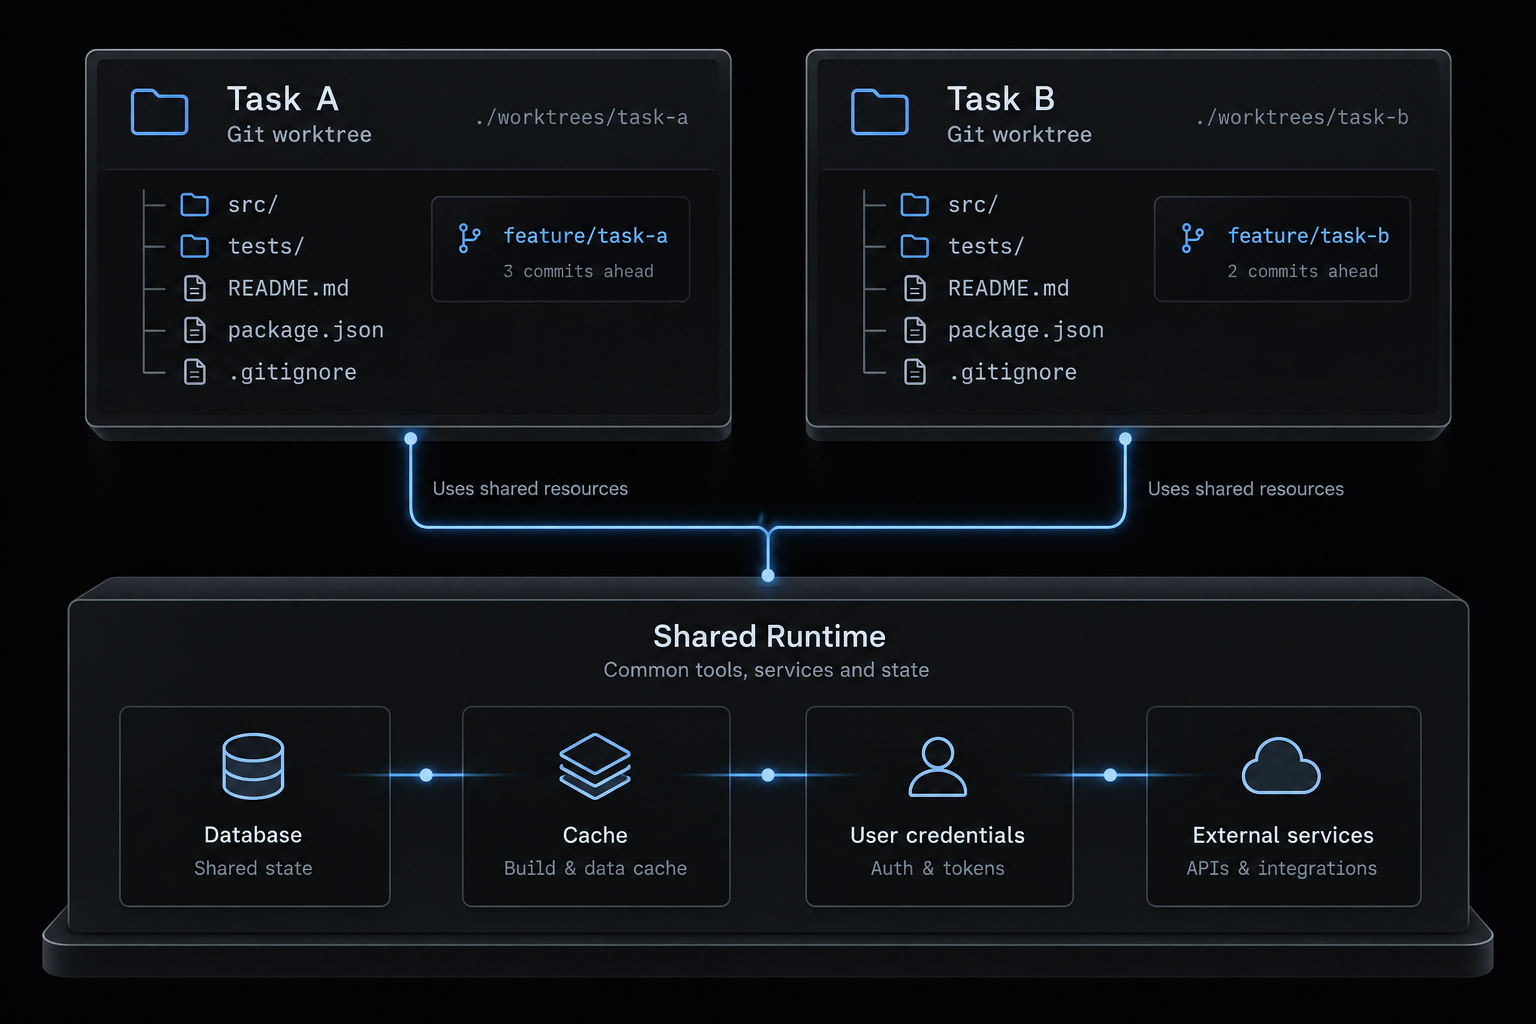Click the connector dot below Task A
Image resolution: width=1536 pixels, height=1024 pixels.
coord(410,438)
